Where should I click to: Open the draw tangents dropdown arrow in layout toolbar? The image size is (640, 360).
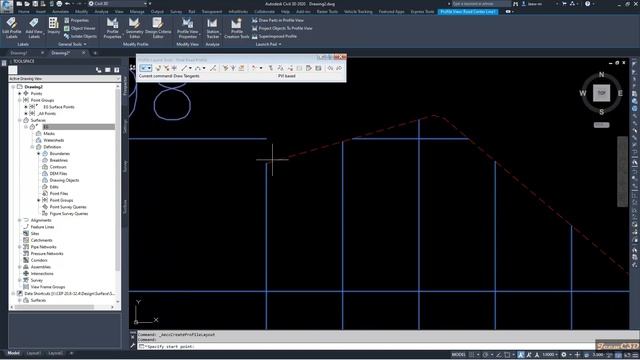[150, 68]
